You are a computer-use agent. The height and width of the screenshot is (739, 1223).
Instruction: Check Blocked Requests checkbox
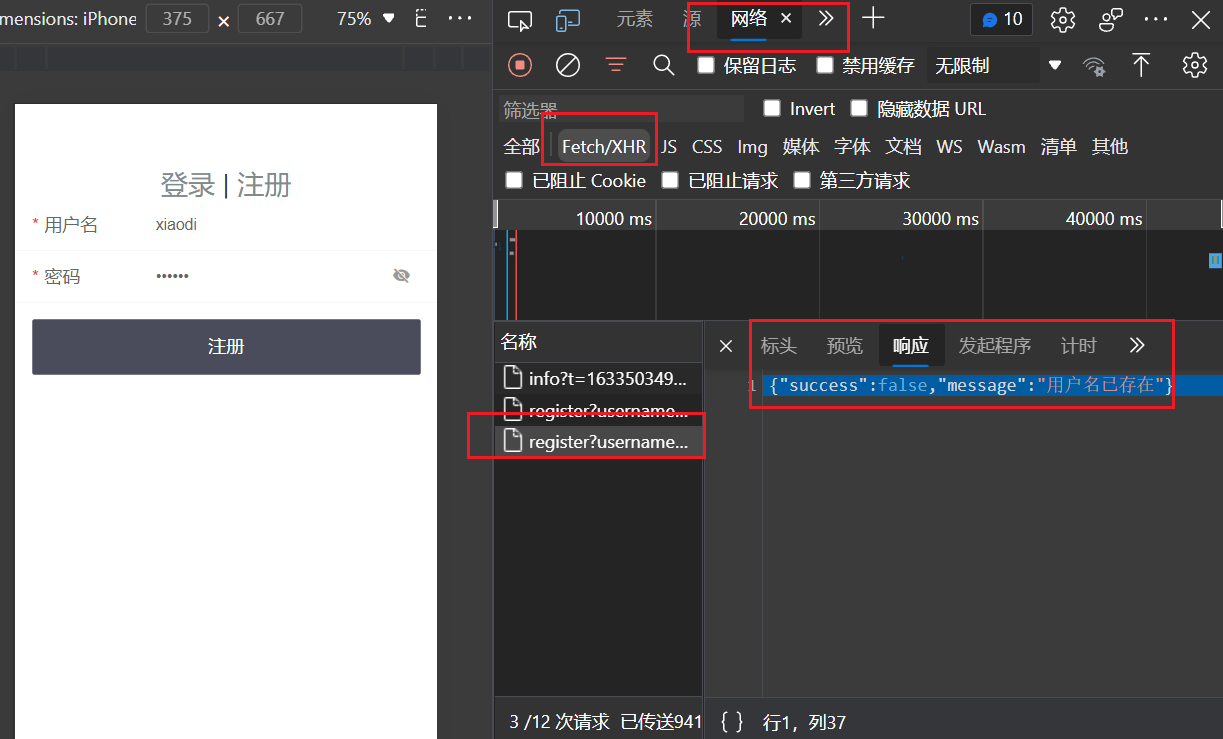point(670,180)
